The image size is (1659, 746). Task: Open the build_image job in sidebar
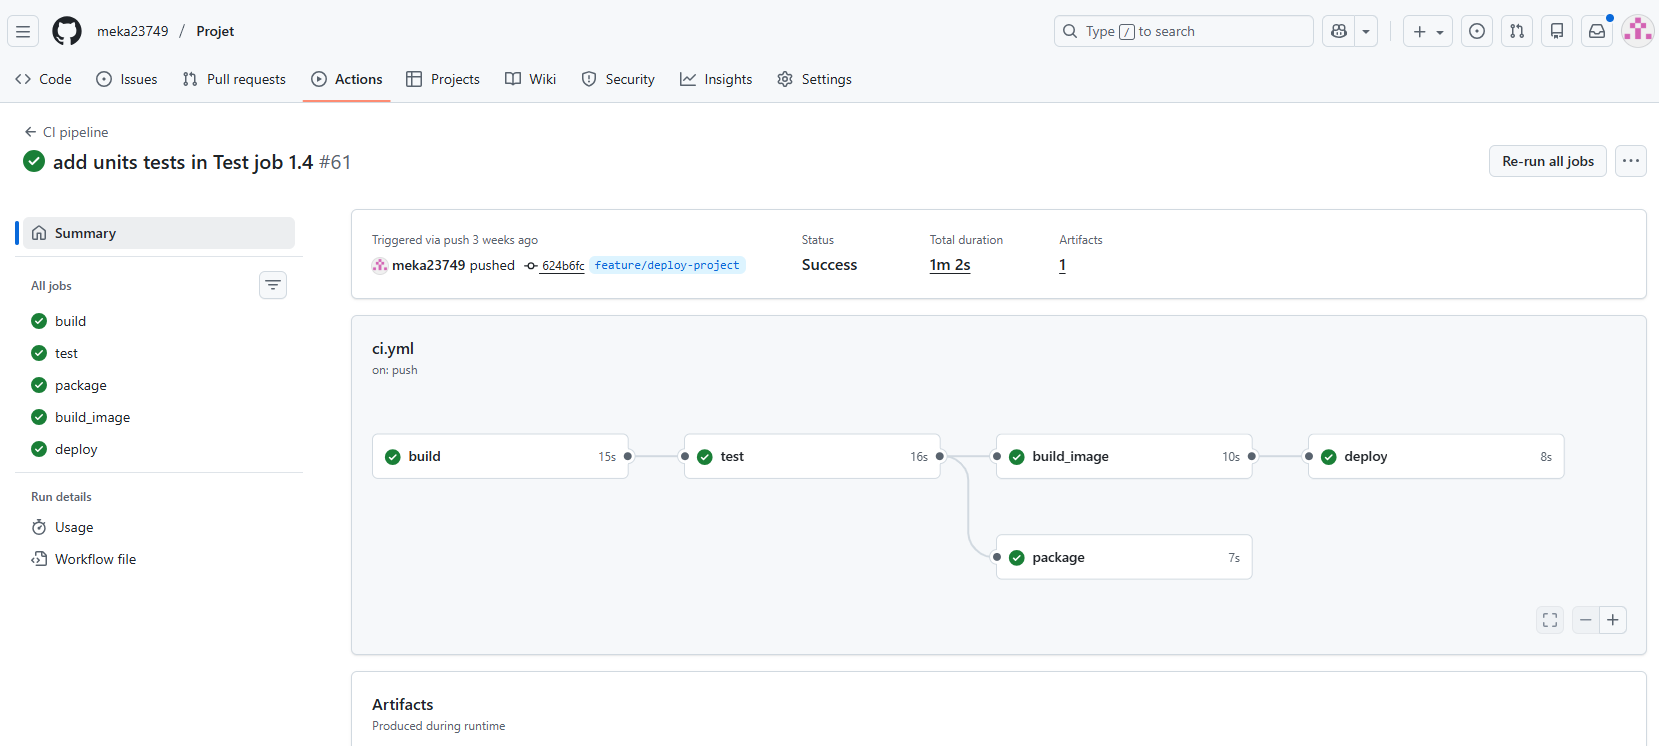(159, 417)
